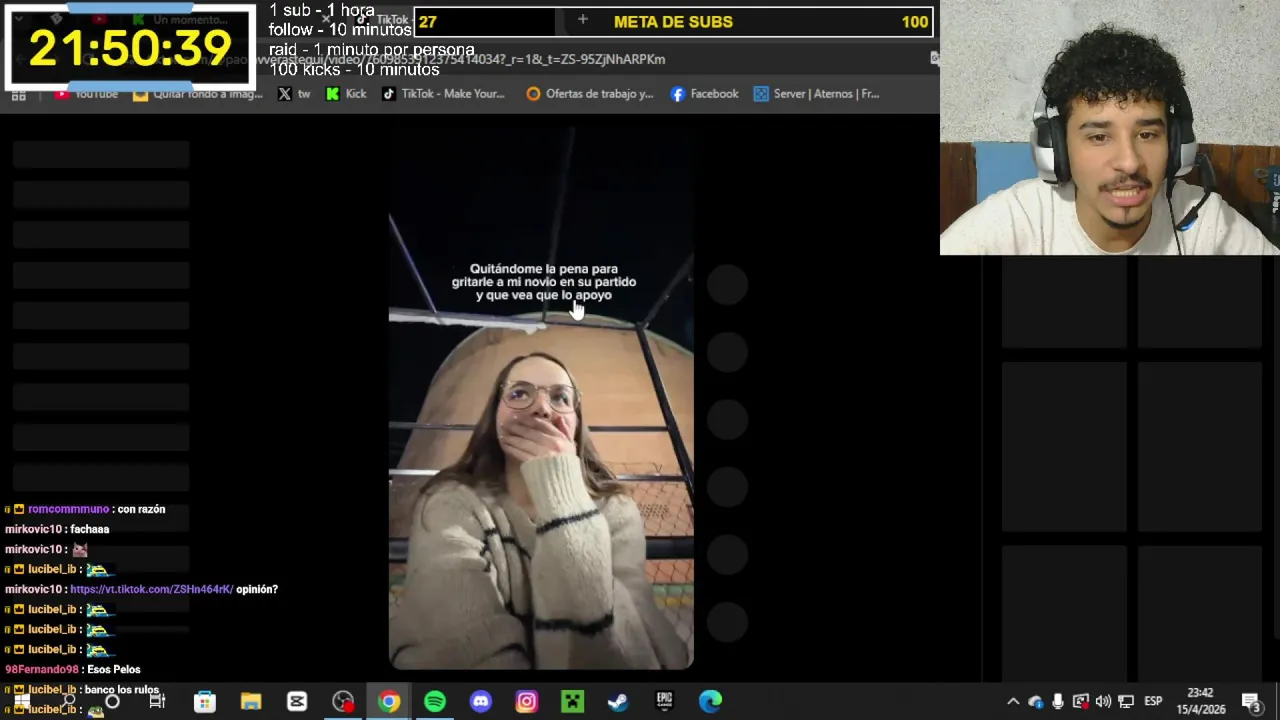Click the 21:50:39 countdown timer overlay
Viewport: 1280px width, 720px height.
(130, 48)
